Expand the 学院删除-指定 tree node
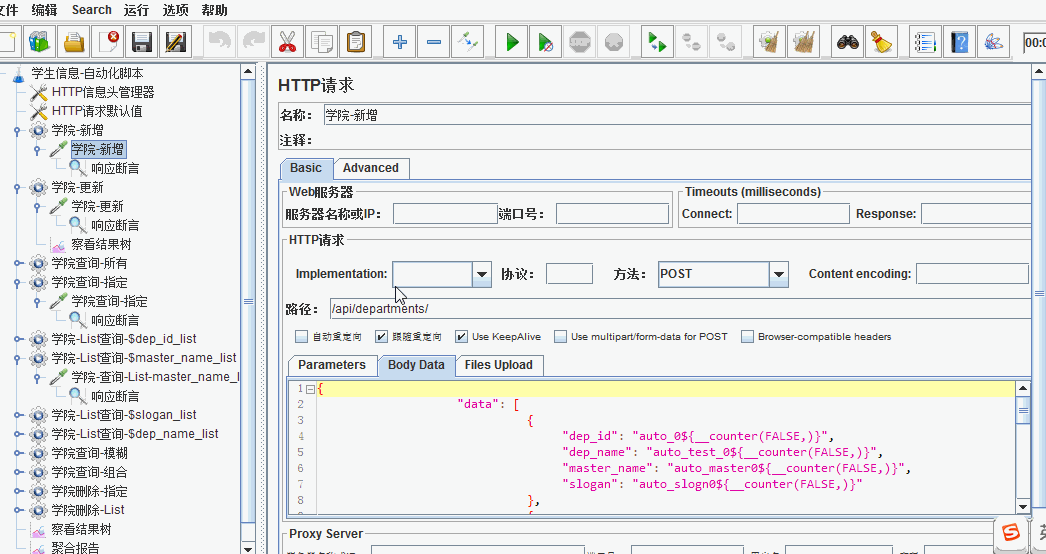Image resolution: width=1046 pixels, height=554 pixels. [17, 491]
